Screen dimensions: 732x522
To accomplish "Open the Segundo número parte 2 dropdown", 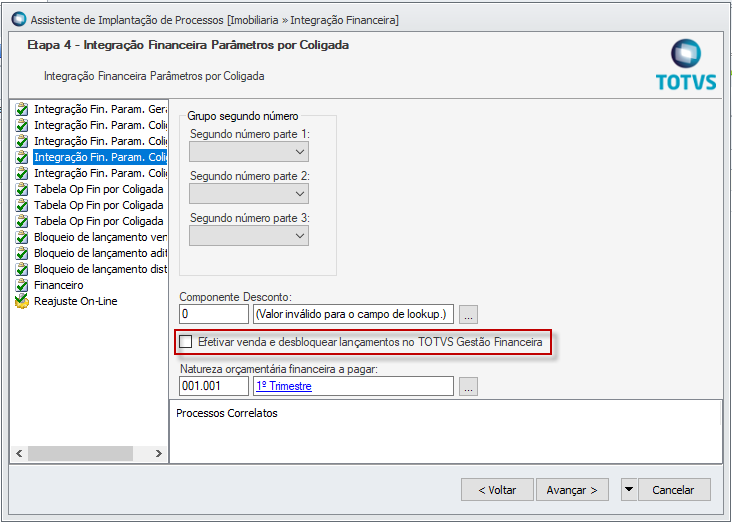I will click(249, 194).
